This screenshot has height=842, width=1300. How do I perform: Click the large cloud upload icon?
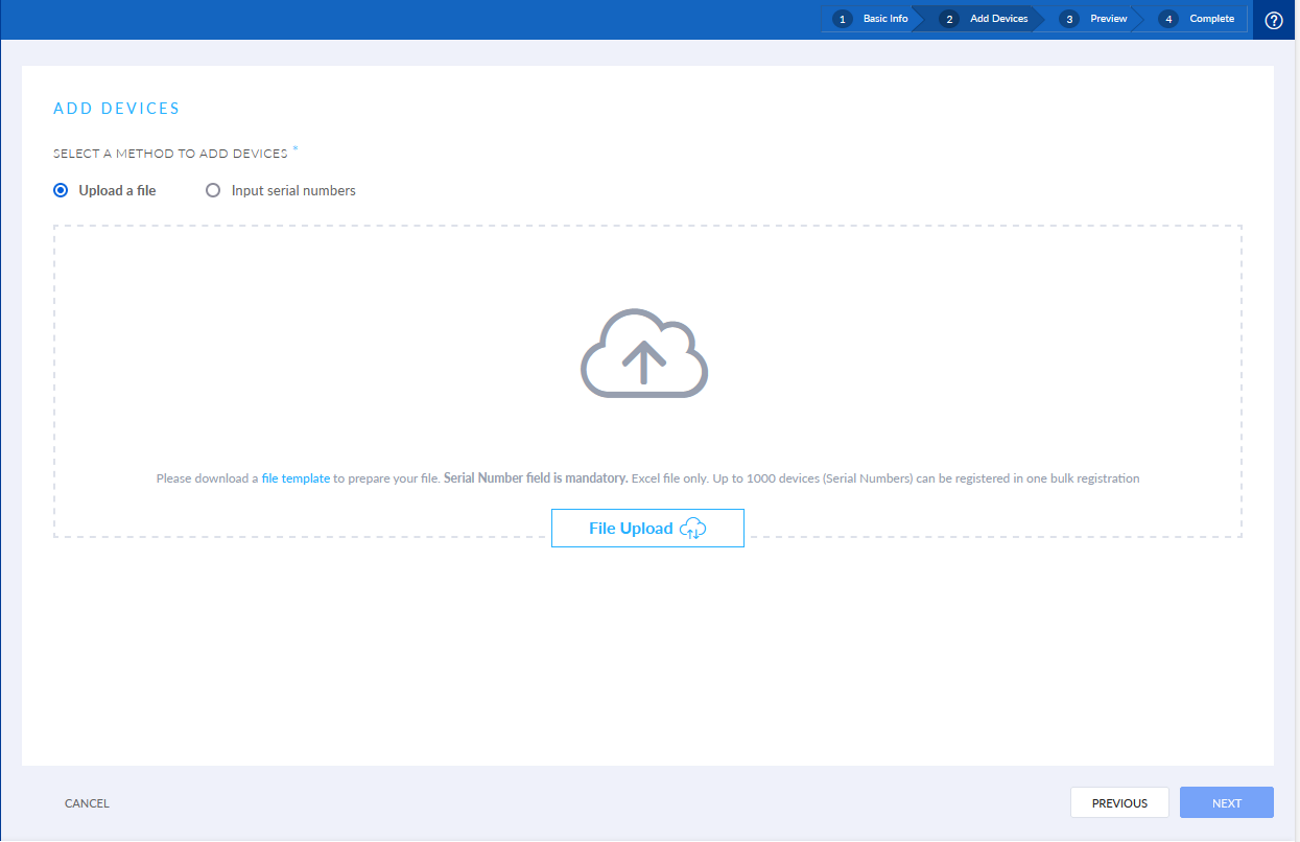pos(644,353)
